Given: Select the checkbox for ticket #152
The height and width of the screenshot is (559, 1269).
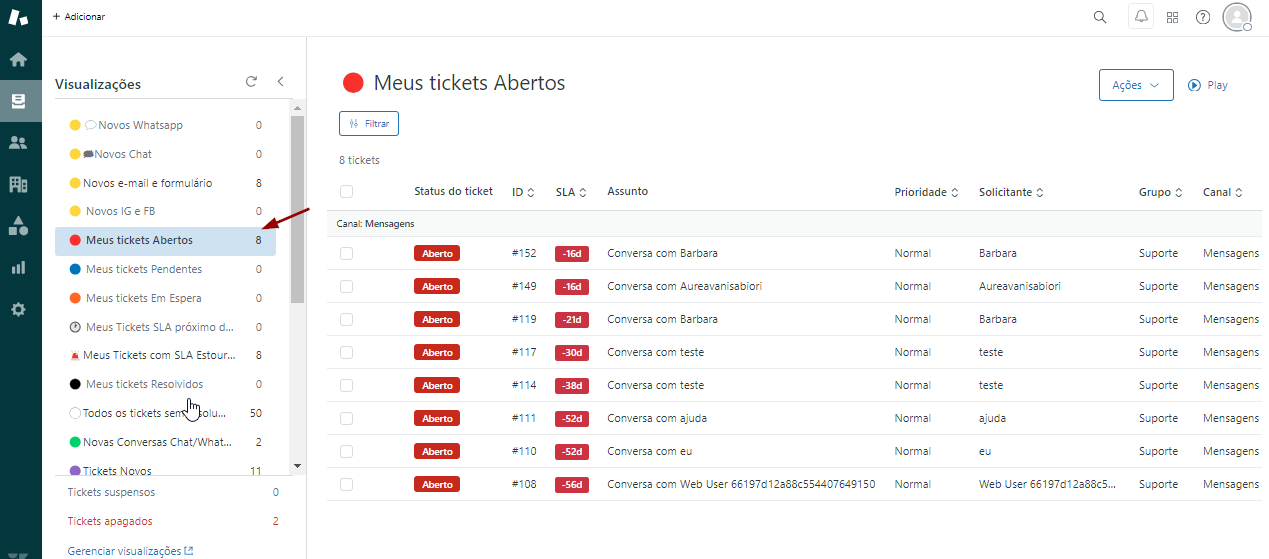Looking at the screenshot, I should (x=347, y=254).
